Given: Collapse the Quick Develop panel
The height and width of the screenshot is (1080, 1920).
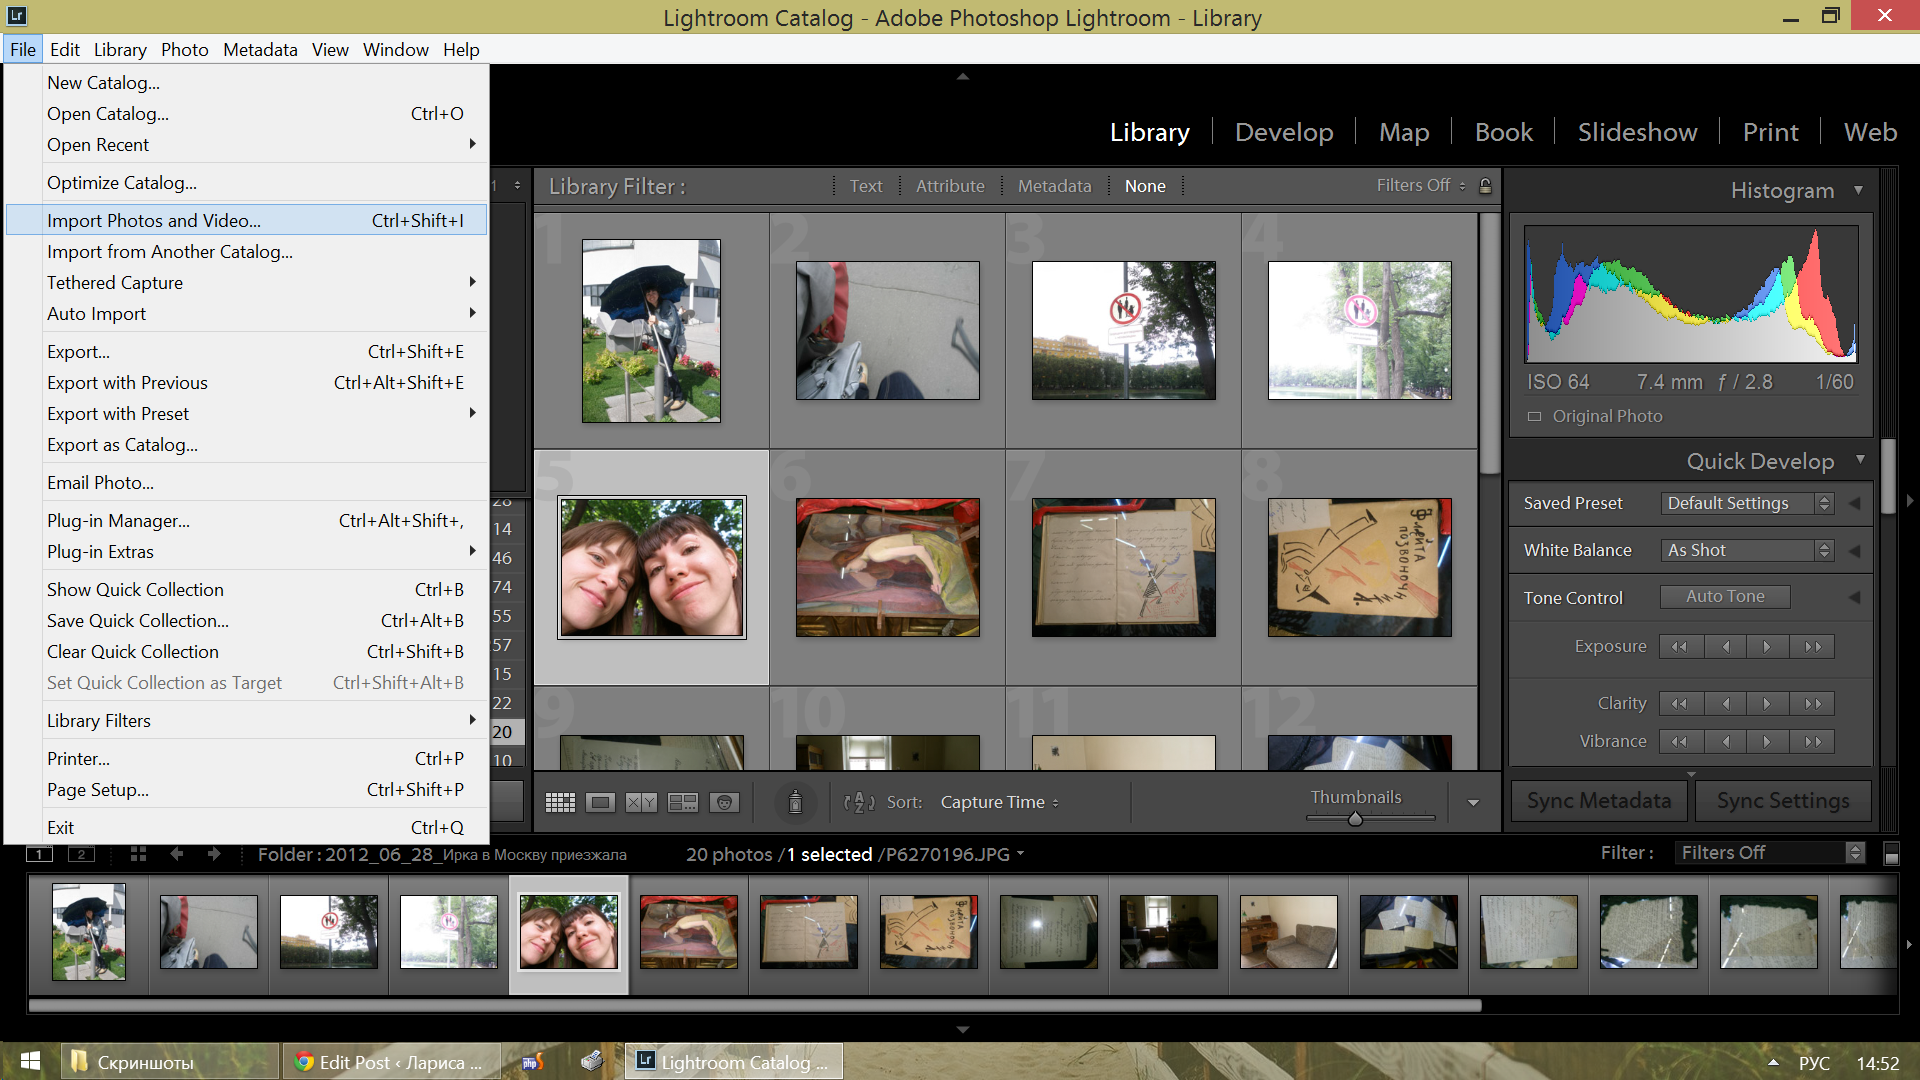Looking at the screenshot, I should click(1860, 460).
